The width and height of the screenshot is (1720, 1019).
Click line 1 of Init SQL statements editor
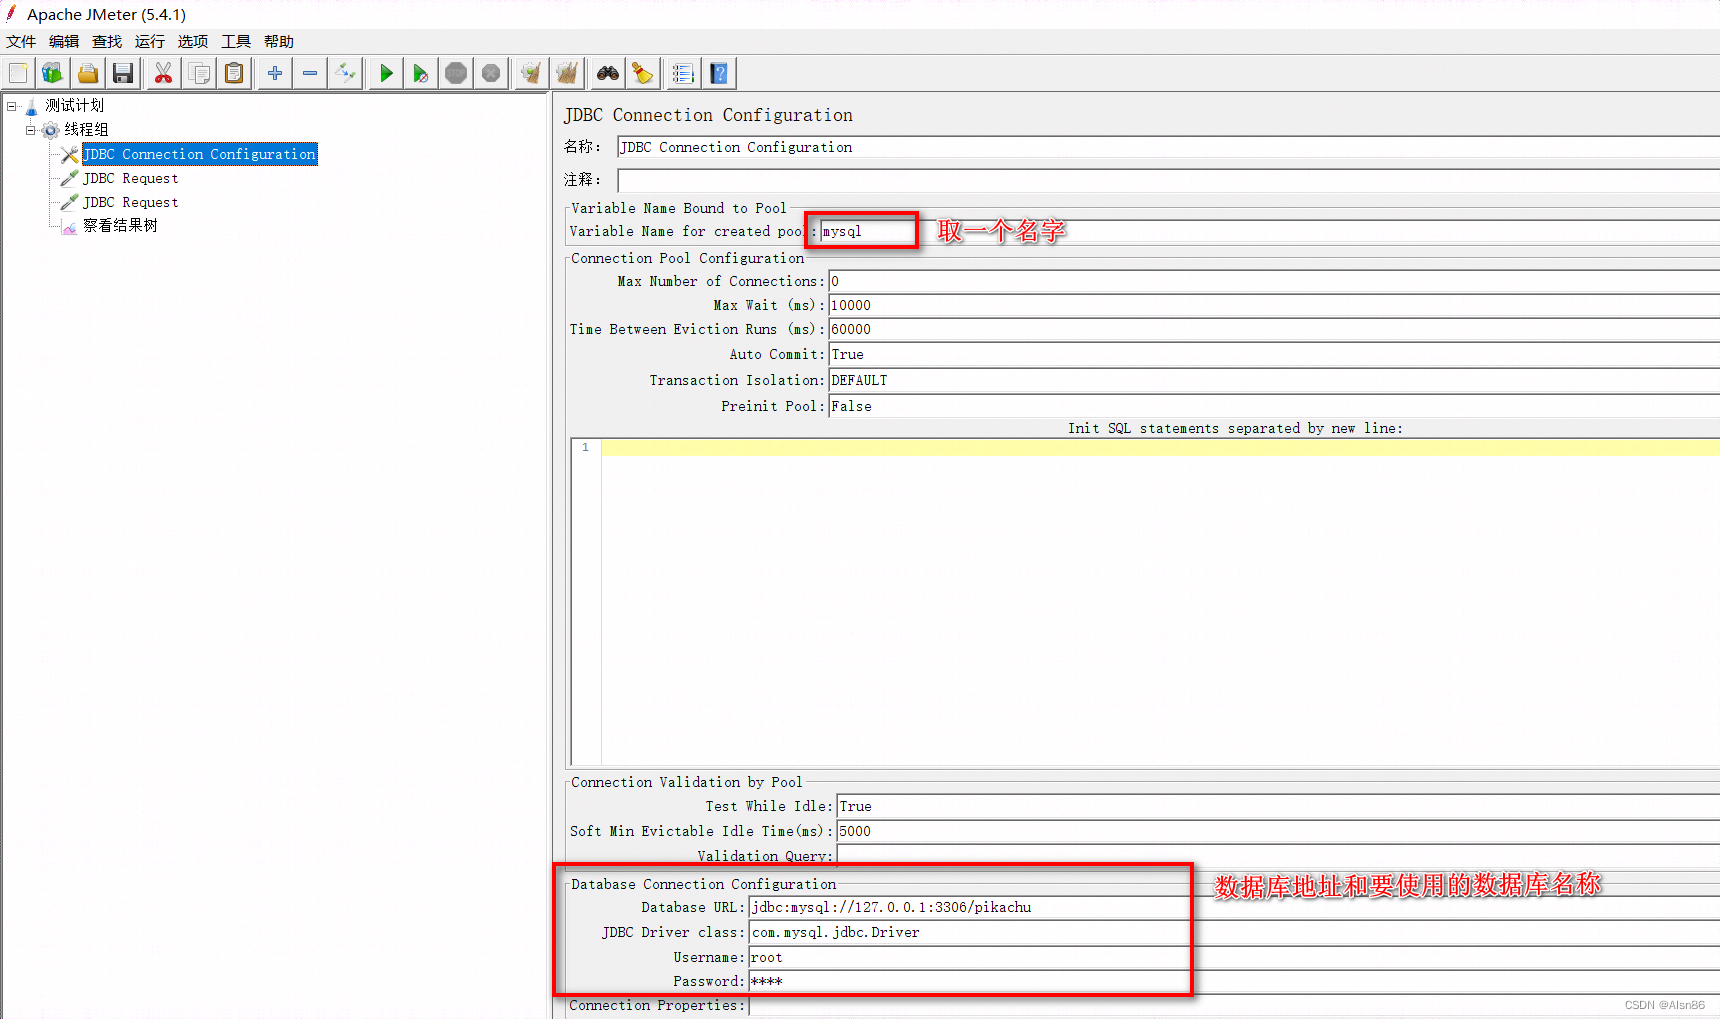(1160, 447)
